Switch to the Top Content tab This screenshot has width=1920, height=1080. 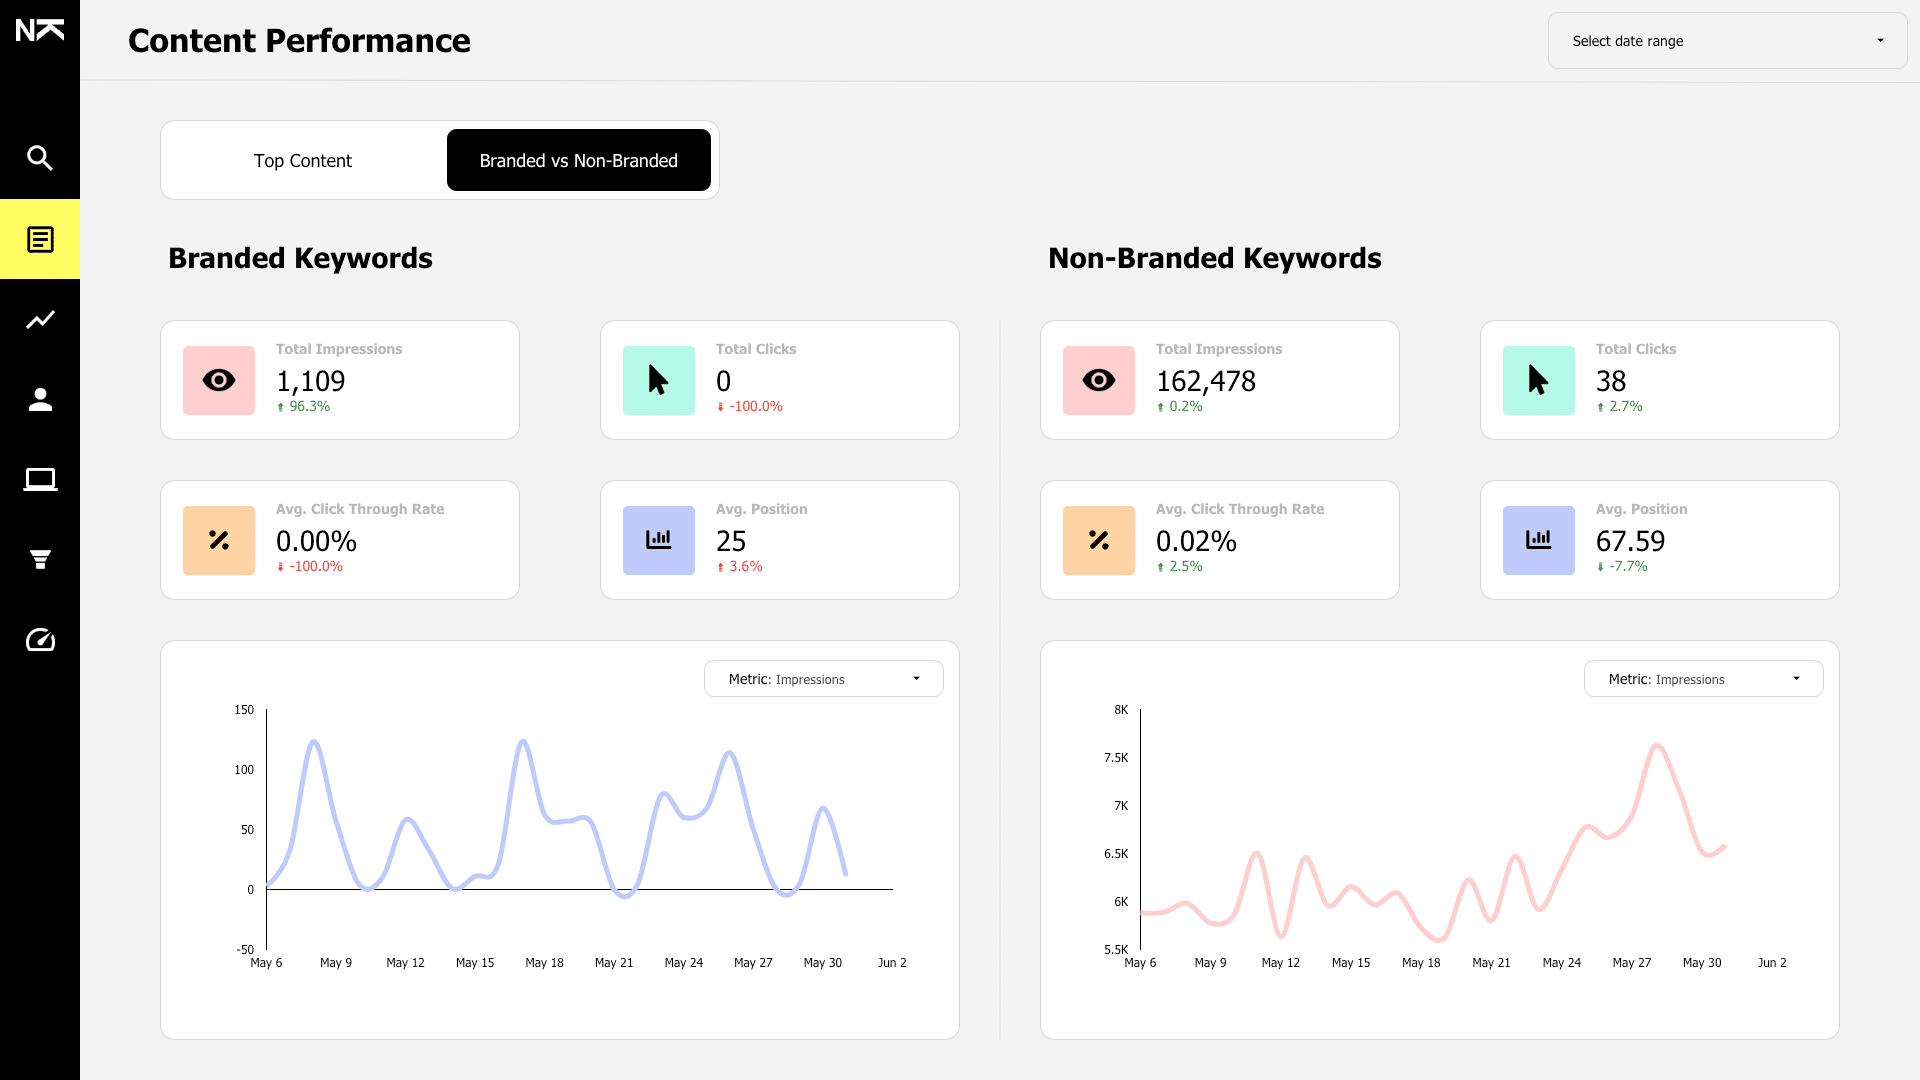point(303,160)
